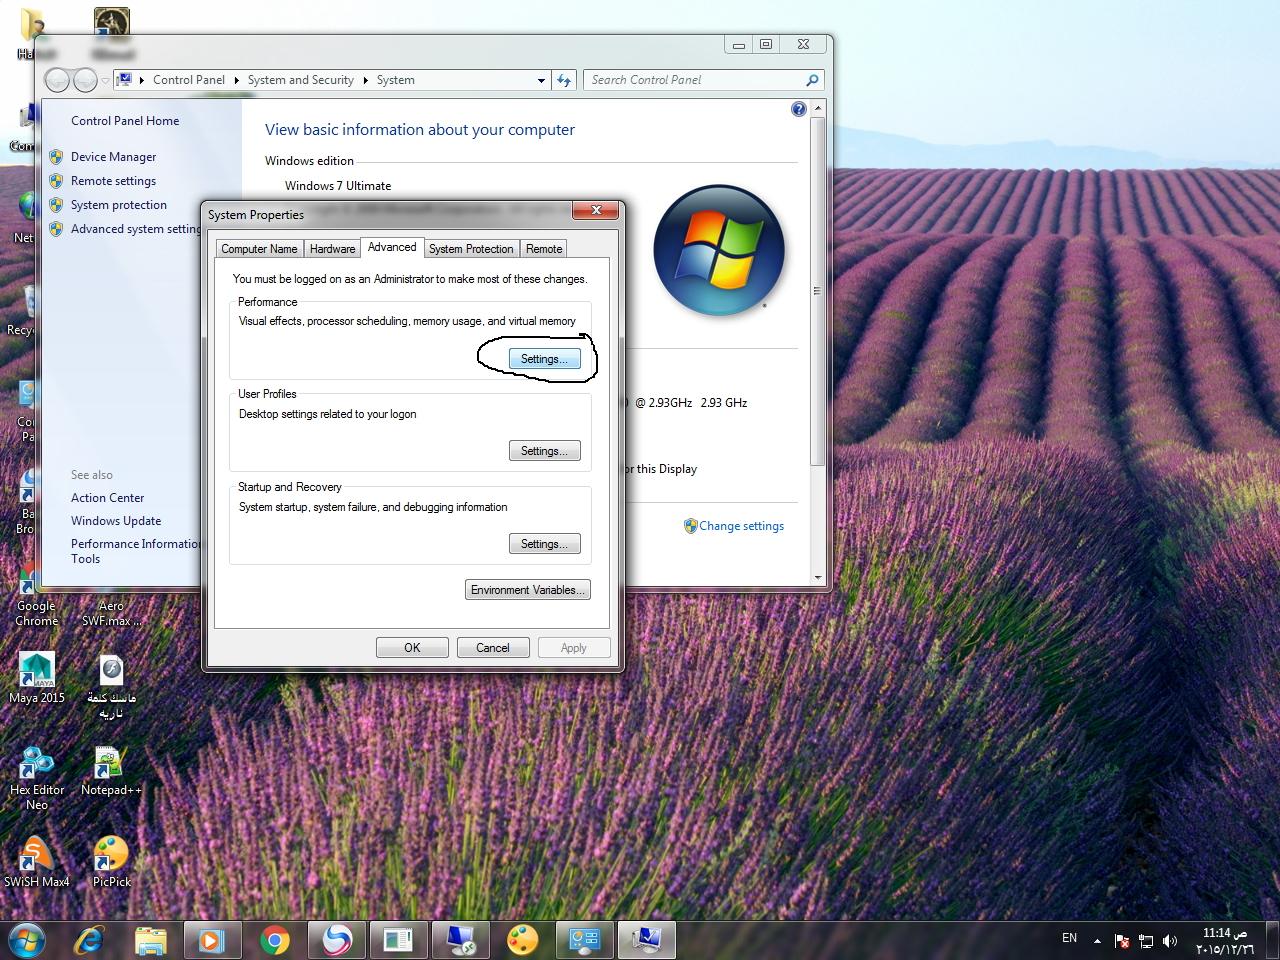Click System and Security breadcrumb
Viewport: 1280px width, 960px height.
[300, 80]
